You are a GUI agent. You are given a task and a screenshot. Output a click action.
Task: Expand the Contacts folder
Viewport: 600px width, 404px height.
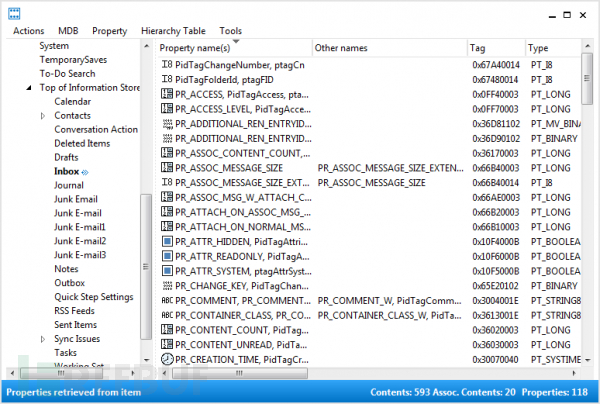pyautogui.click(x=43, y=116)
